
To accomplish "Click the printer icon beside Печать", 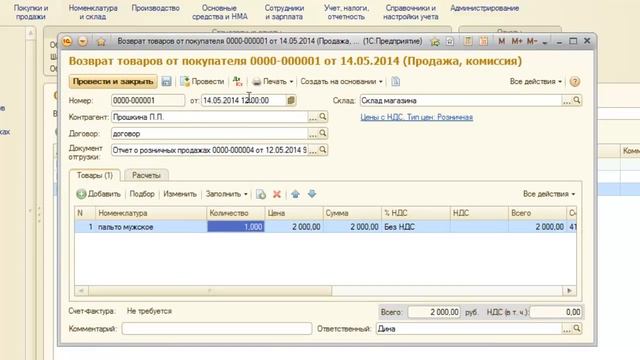I will tap(256, 82).
